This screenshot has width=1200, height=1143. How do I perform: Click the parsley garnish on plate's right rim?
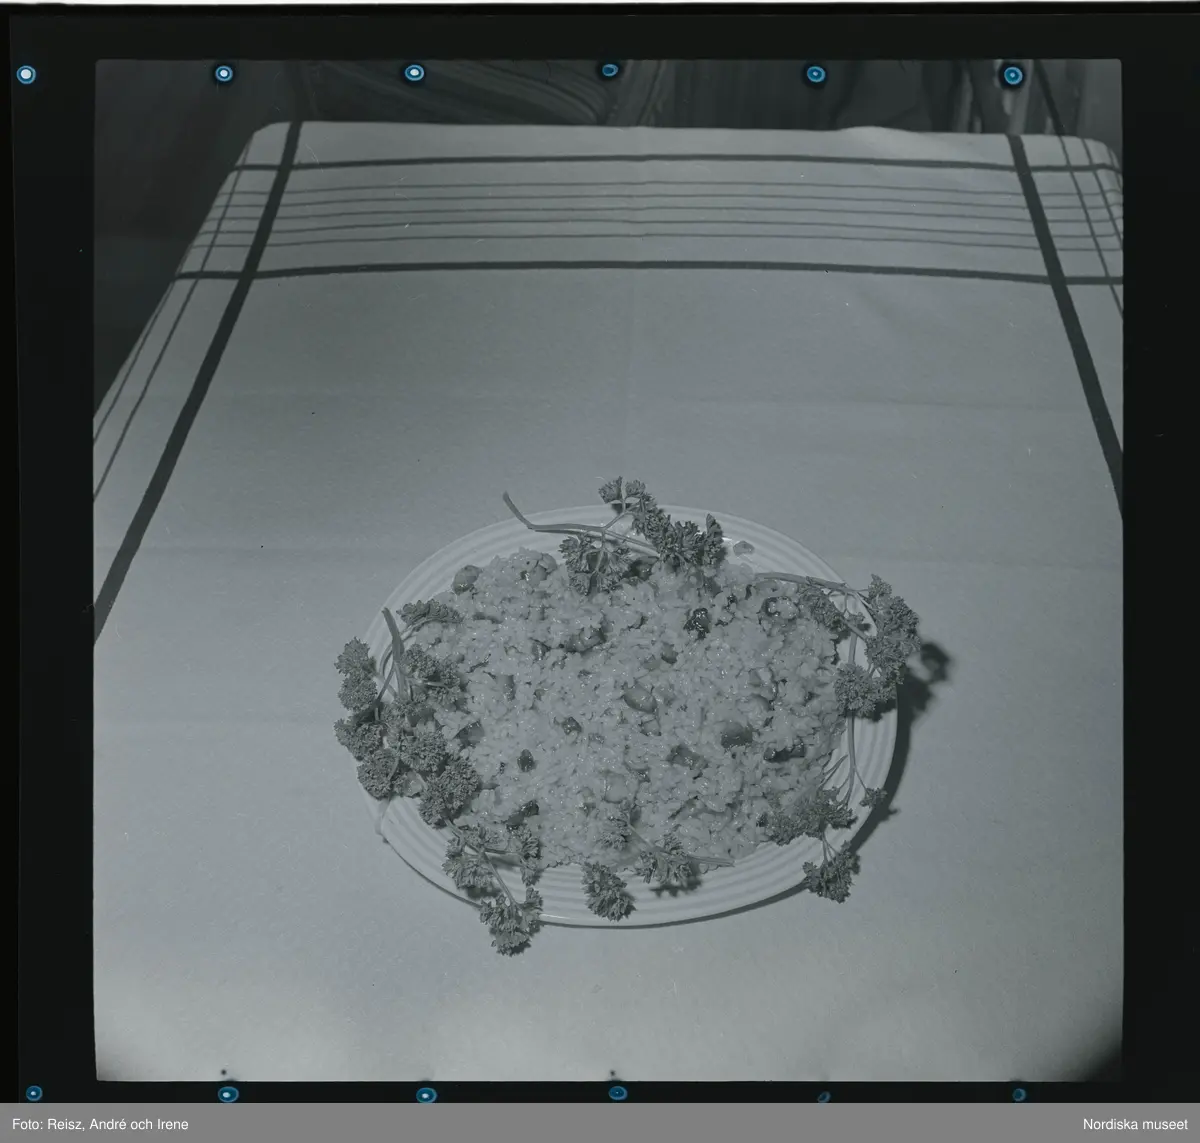click(880, 640)
